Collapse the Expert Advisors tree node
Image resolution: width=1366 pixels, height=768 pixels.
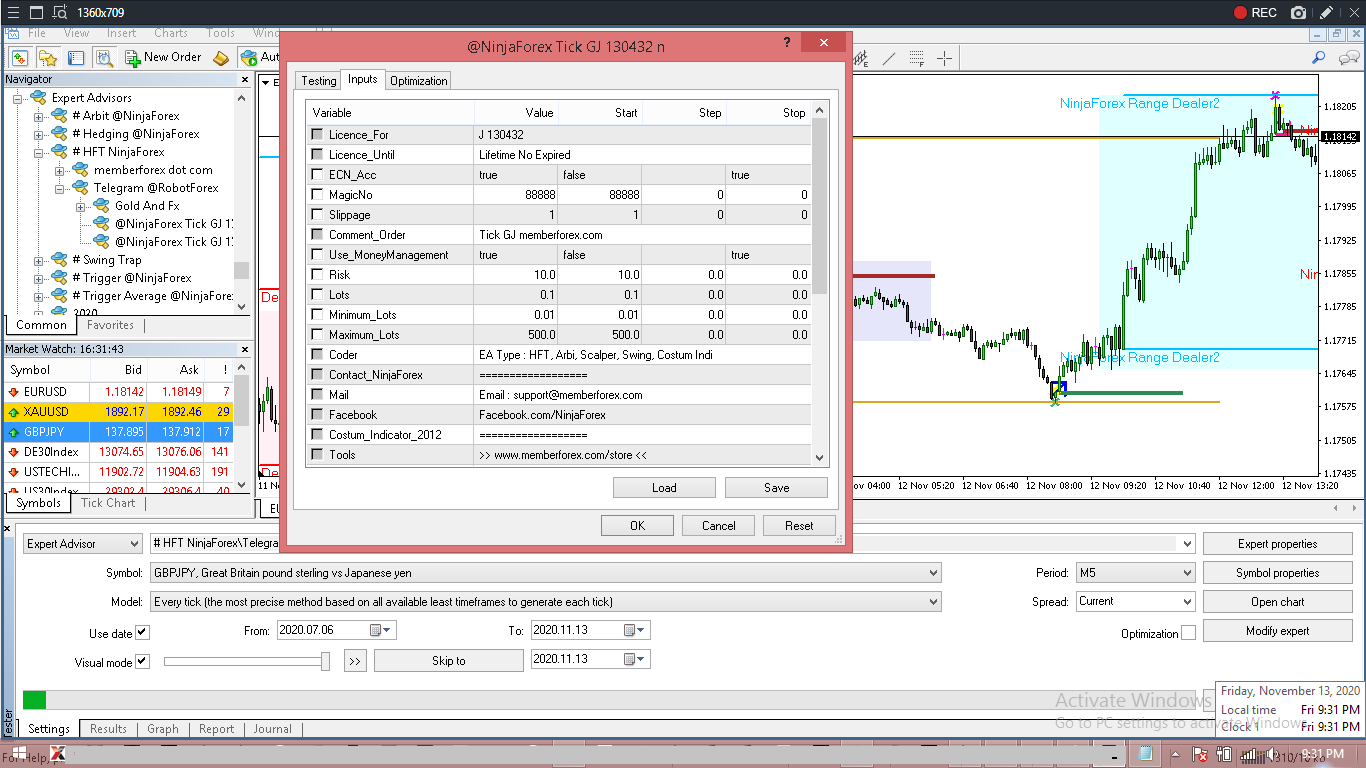pos(17,98)
